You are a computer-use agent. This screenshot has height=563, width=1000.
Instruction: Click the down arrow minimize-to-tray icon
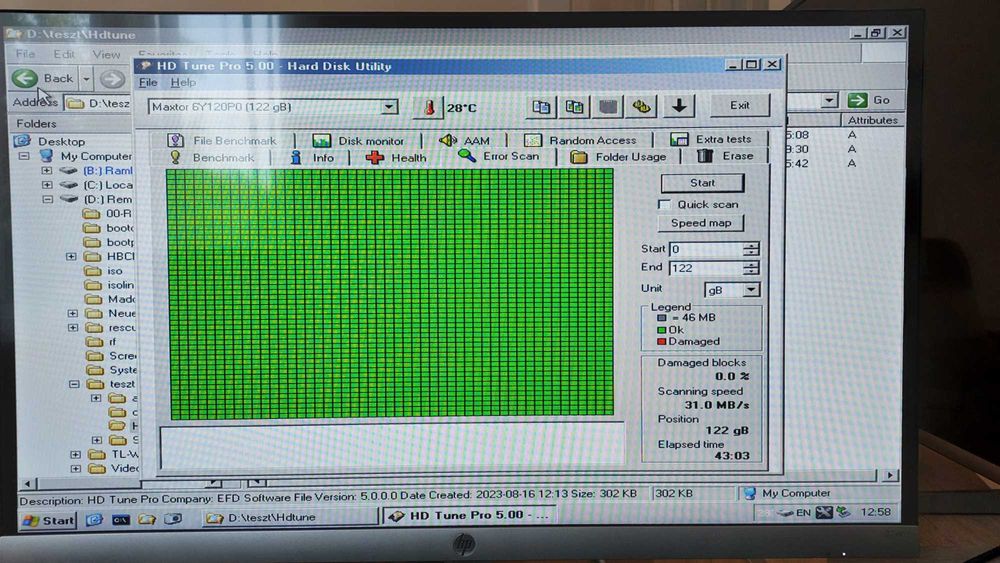tap(679, 106)
